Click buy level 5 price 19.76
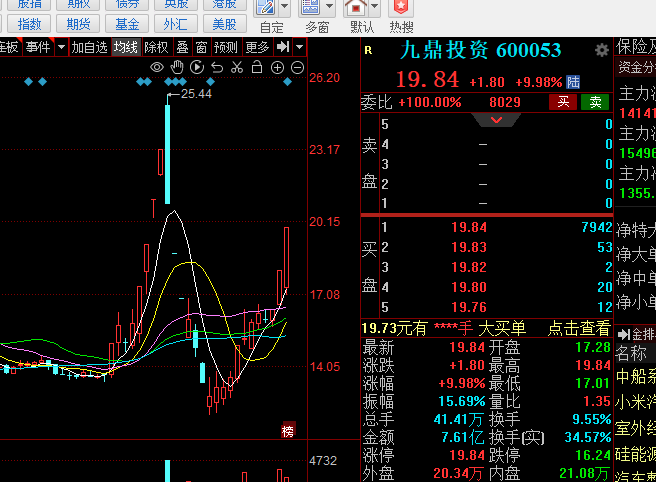Viewport: 656px width, 482px height. pyautogui.click(x=469, y=307)
